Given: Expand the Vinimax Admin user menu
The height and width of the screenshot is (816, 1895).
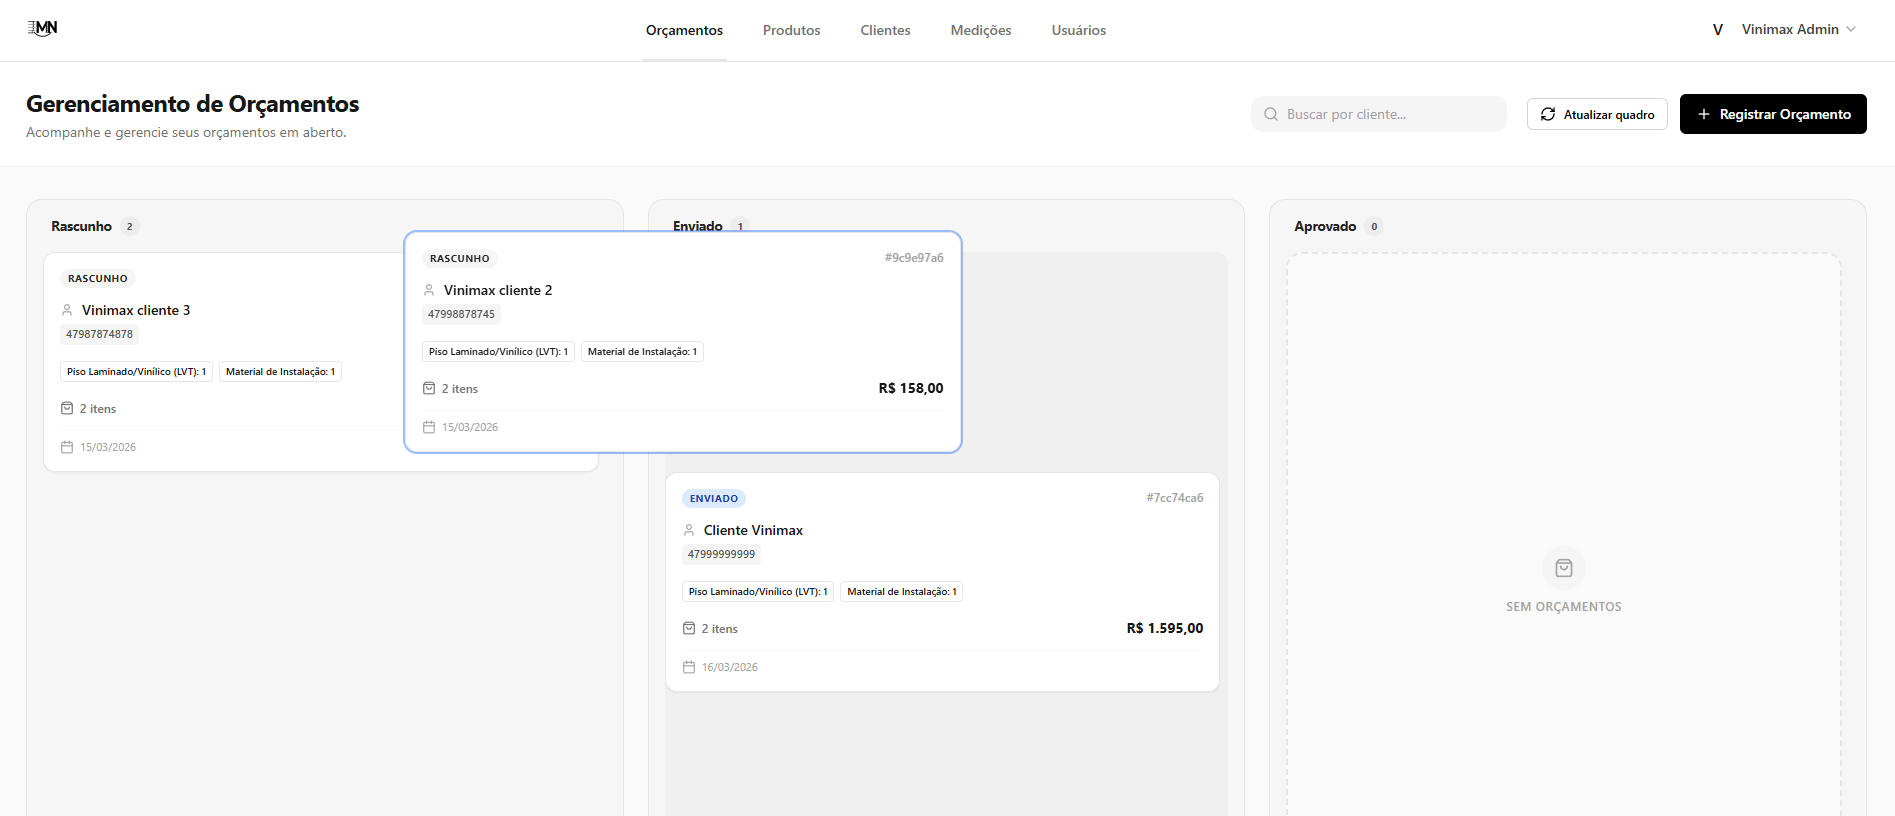Looking at the screenshot, I should pyautogui.click(x=1798, y=30).
